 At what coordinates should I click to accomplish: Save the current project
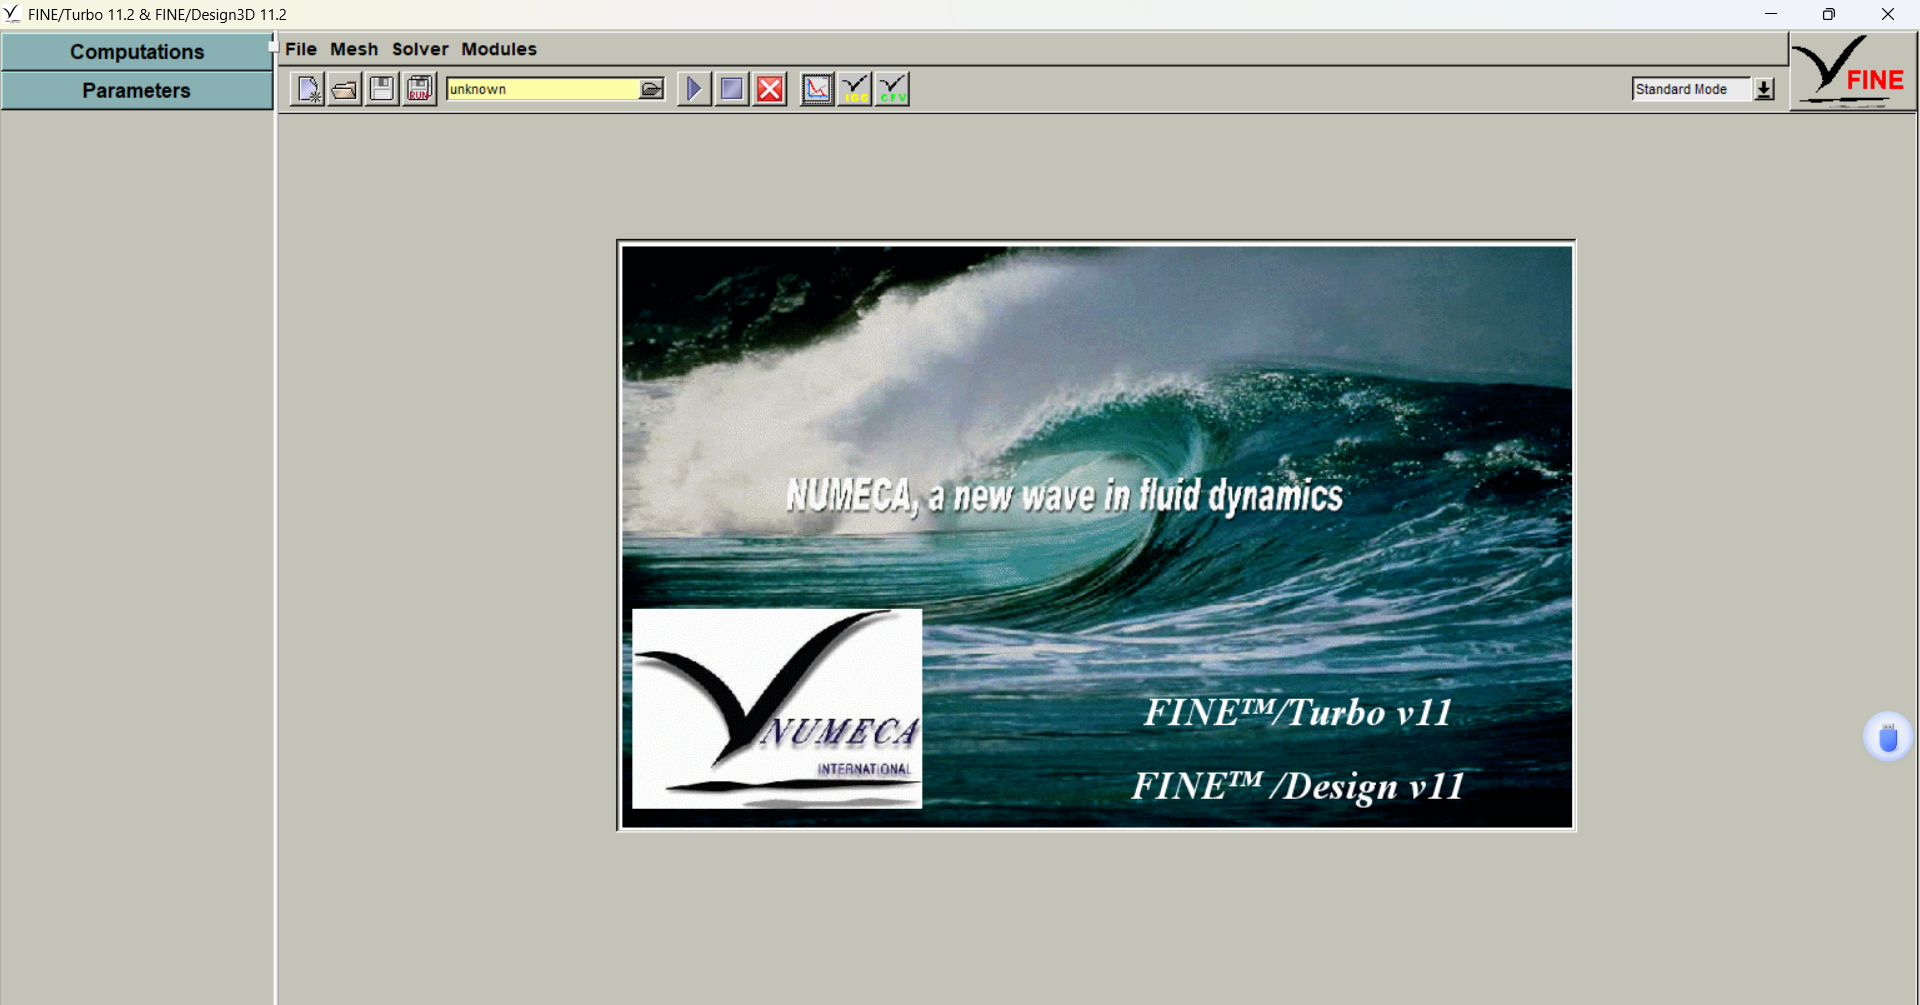pyautogui.click(x=382, y=88)
